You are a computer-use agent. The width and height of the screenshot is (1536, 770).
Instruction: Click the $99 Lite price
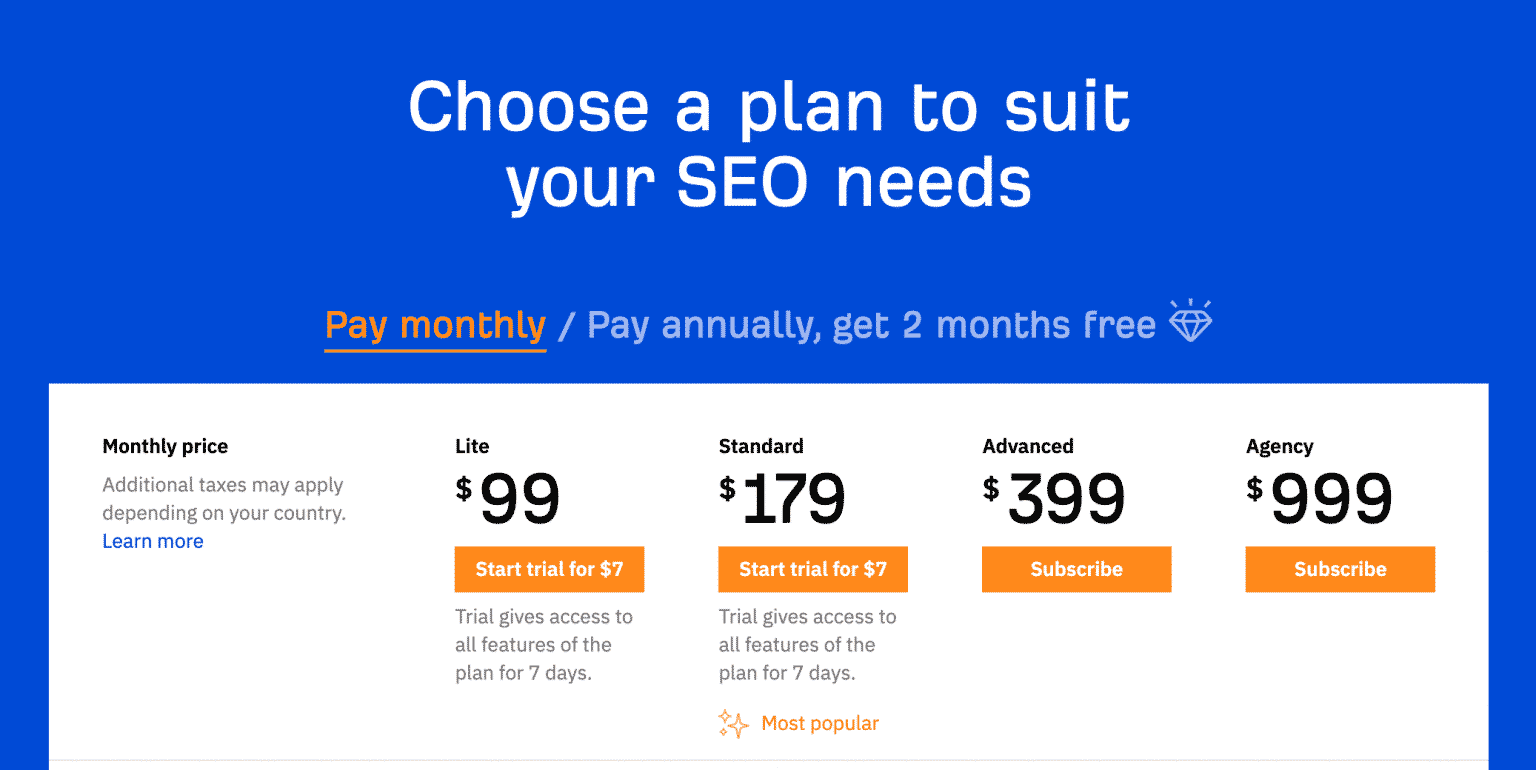508,499
